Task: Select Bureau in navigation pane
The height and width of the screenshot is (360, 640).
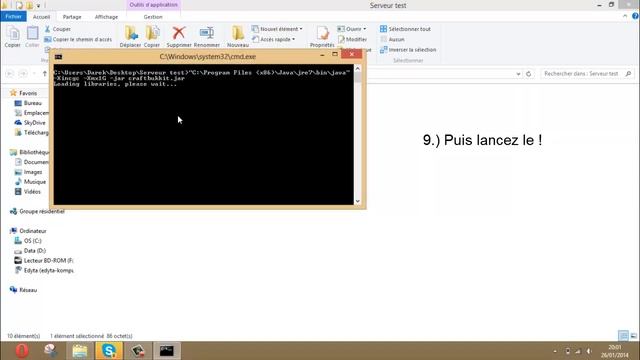Action: point(29,103)
